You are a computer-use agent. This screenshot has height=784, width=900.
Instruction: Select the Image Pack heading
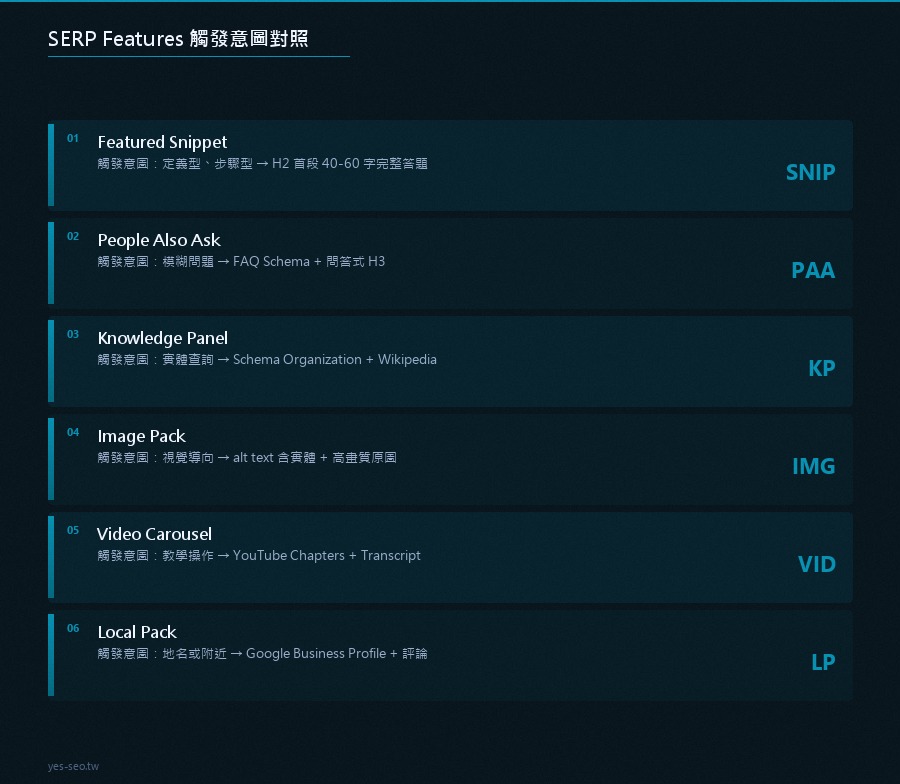pyautogui.click(x=141, y=436)
